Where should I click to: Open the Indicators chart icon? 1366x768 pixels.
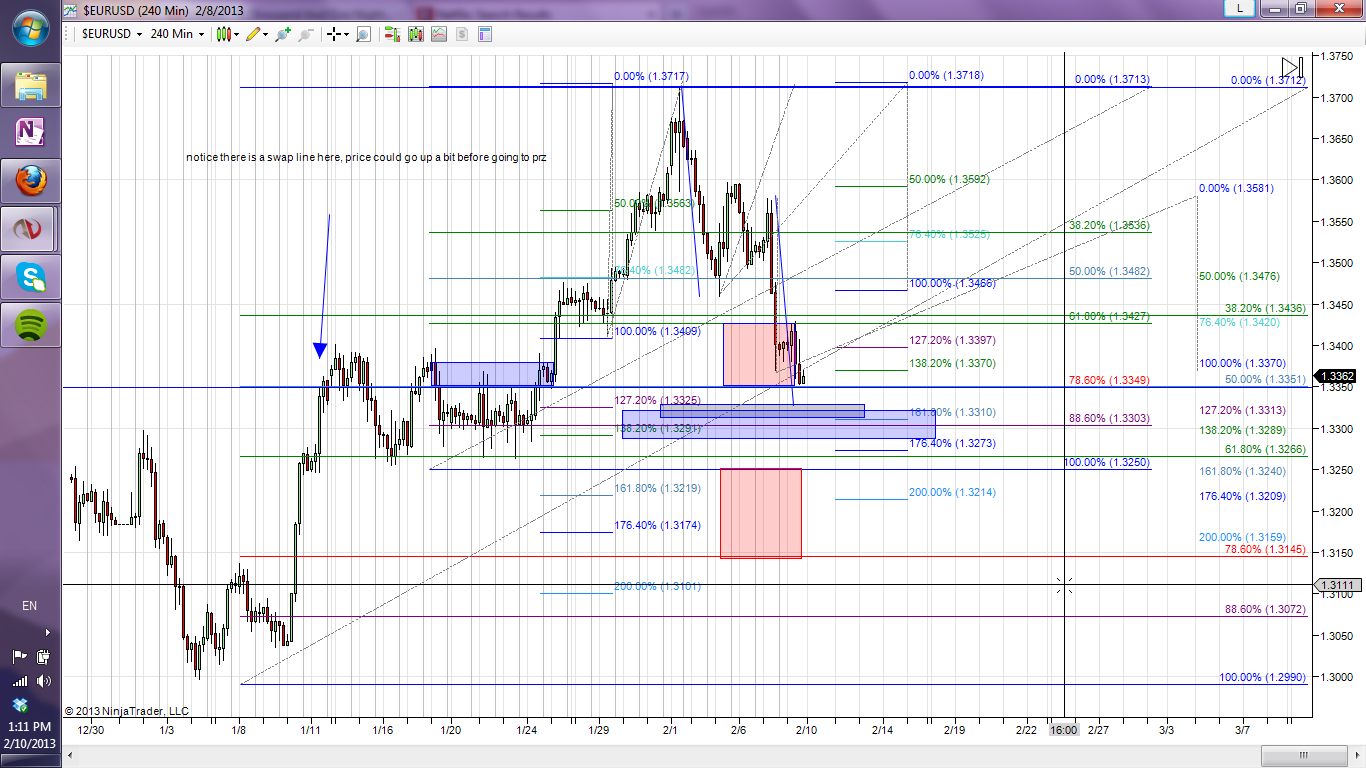438,34
